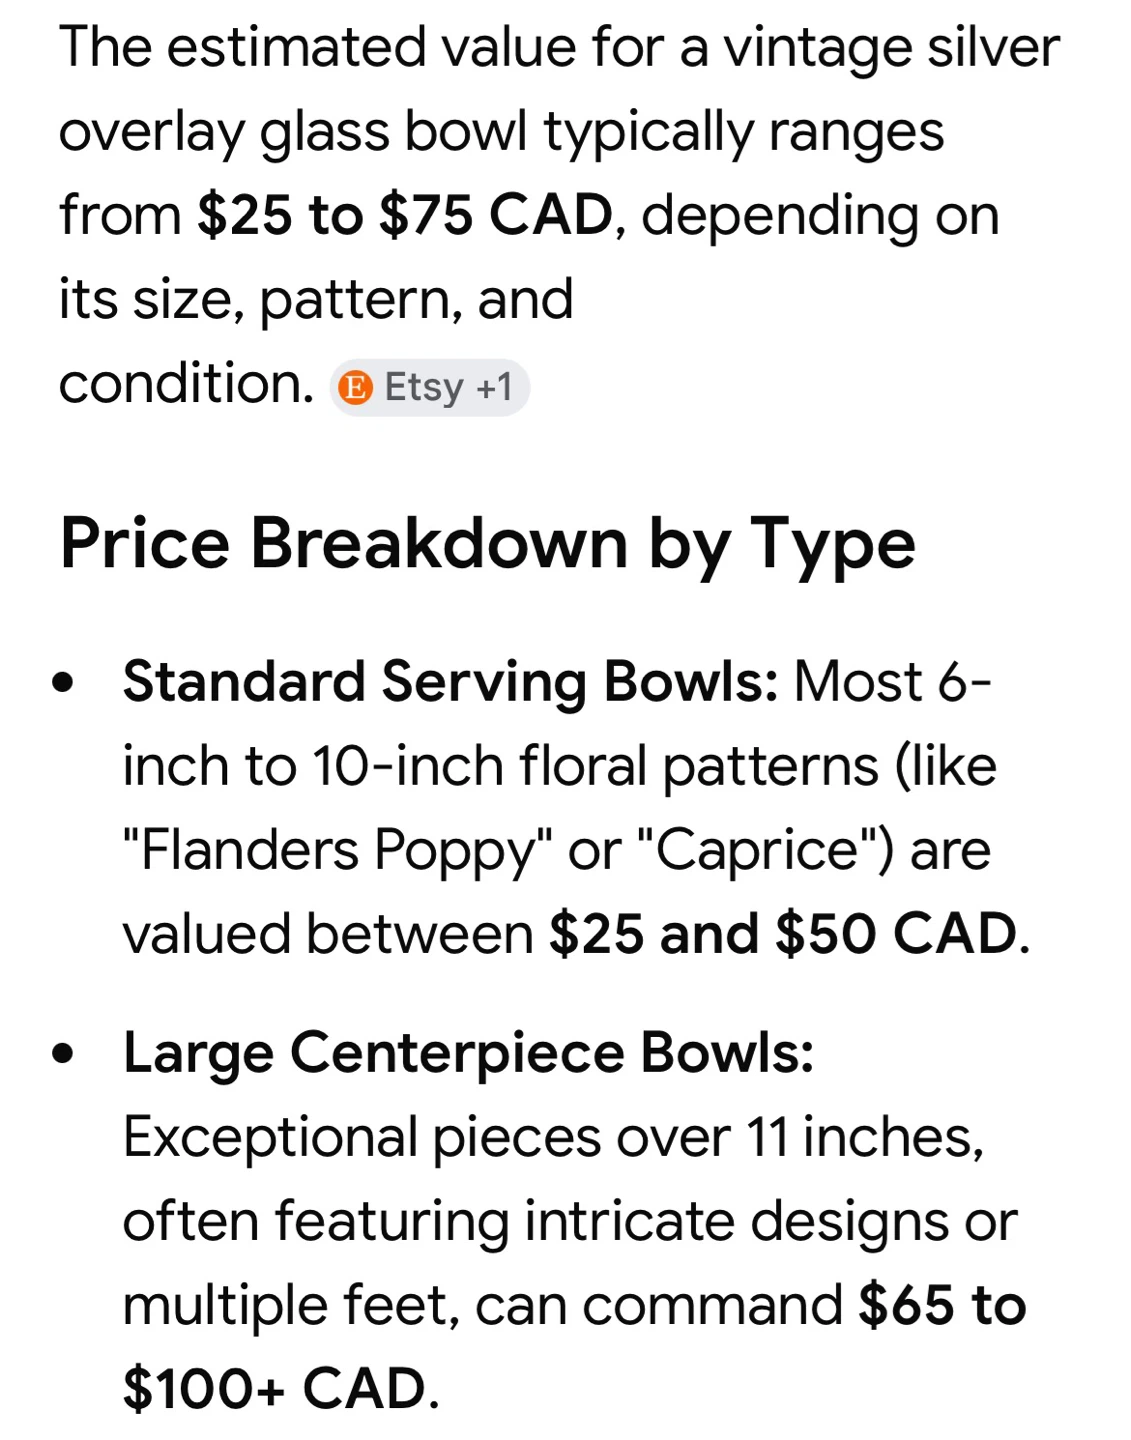Image resolution: width=1131 pixels, height=1440 pixels.
Task: Tap the bold $25 to $75 CAD text
Action: point(405,215)
